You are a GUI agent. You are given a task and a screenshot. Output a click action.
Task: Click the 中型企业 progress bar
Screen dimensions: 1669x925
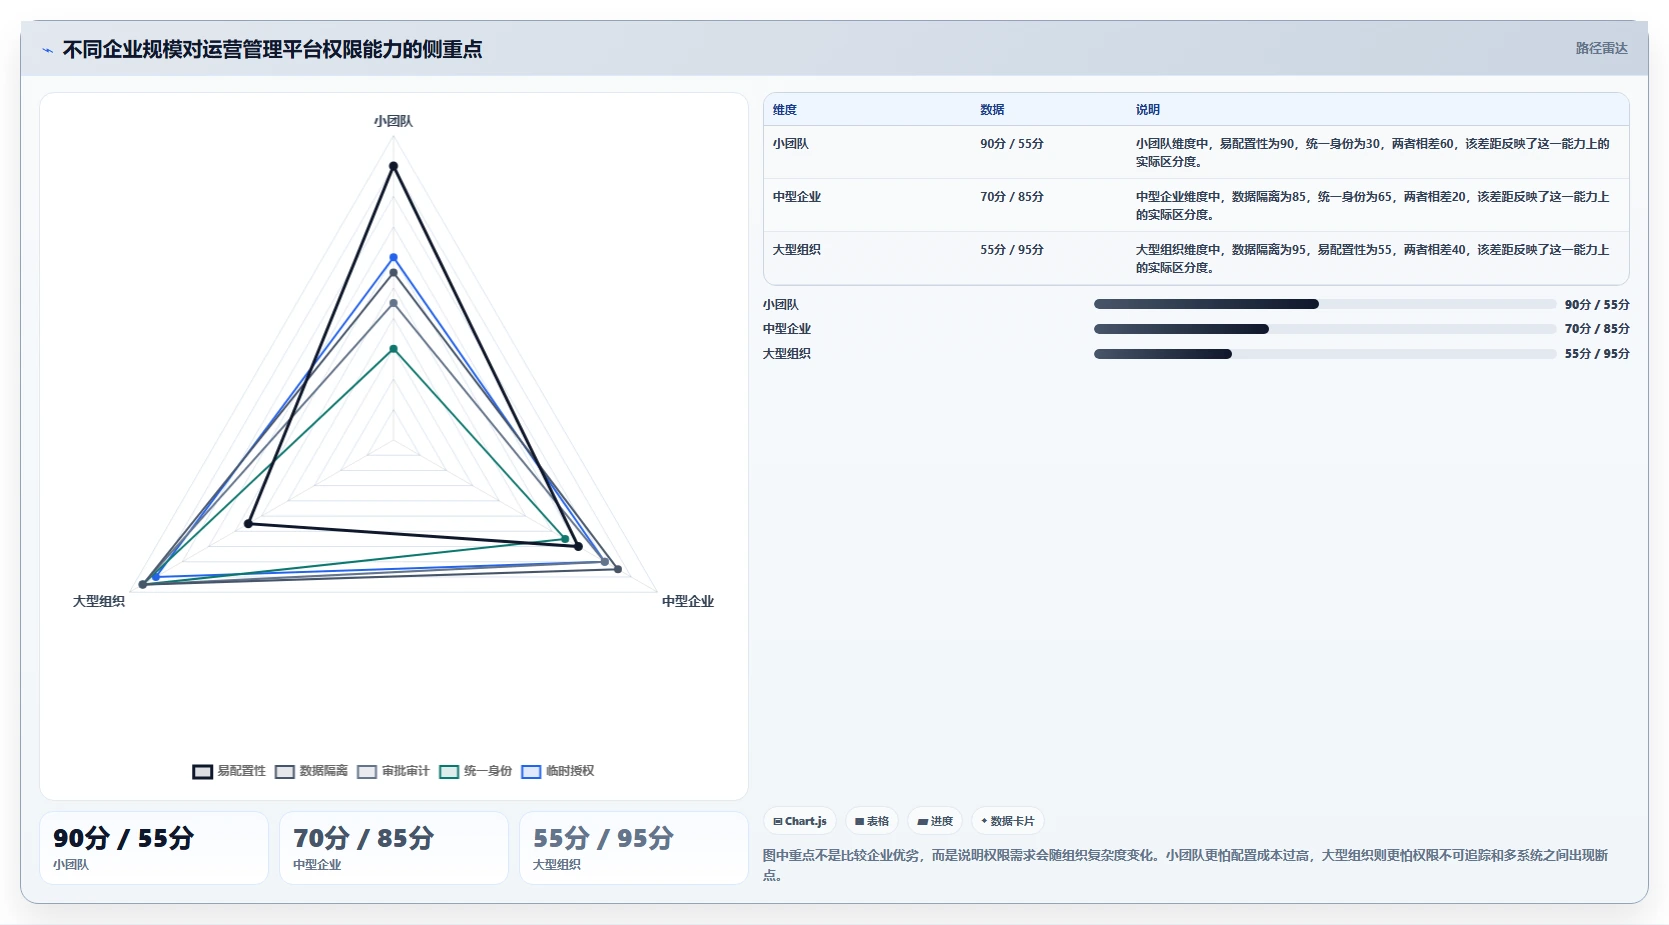coord(1325,329)
